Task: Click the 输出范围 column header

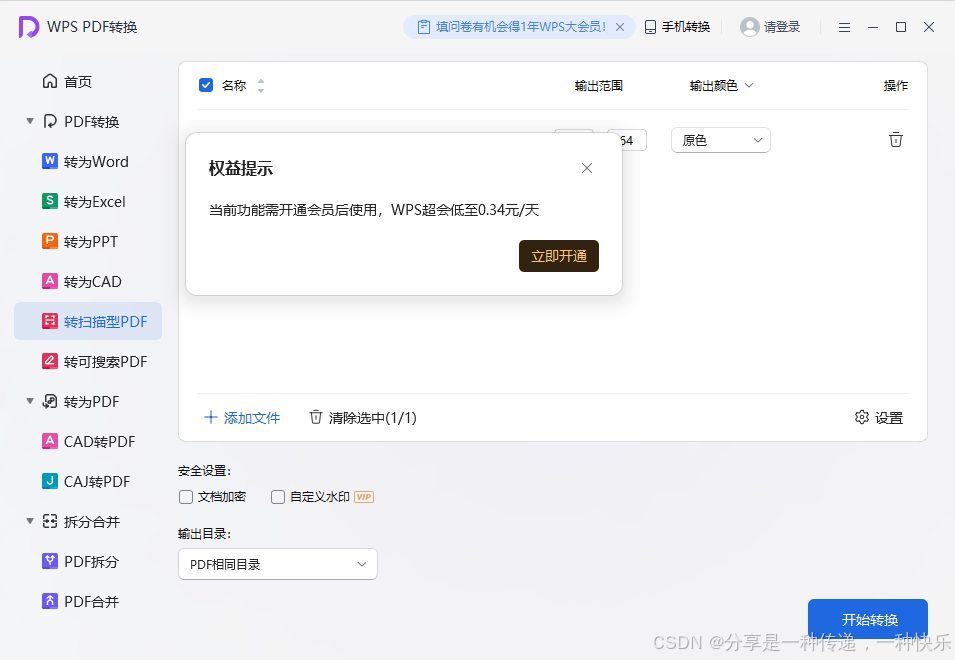Action: [x=599, y=86]
